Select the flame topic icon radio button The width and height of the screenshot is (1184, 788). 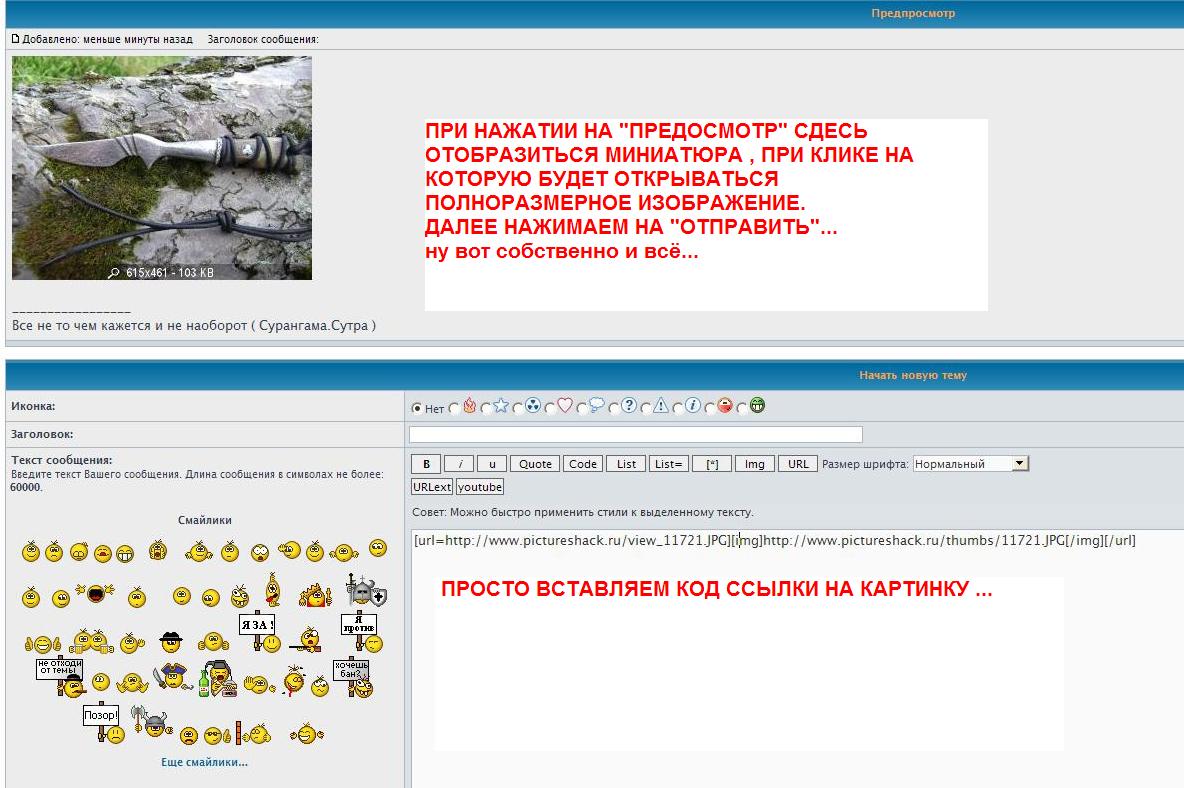454,408
